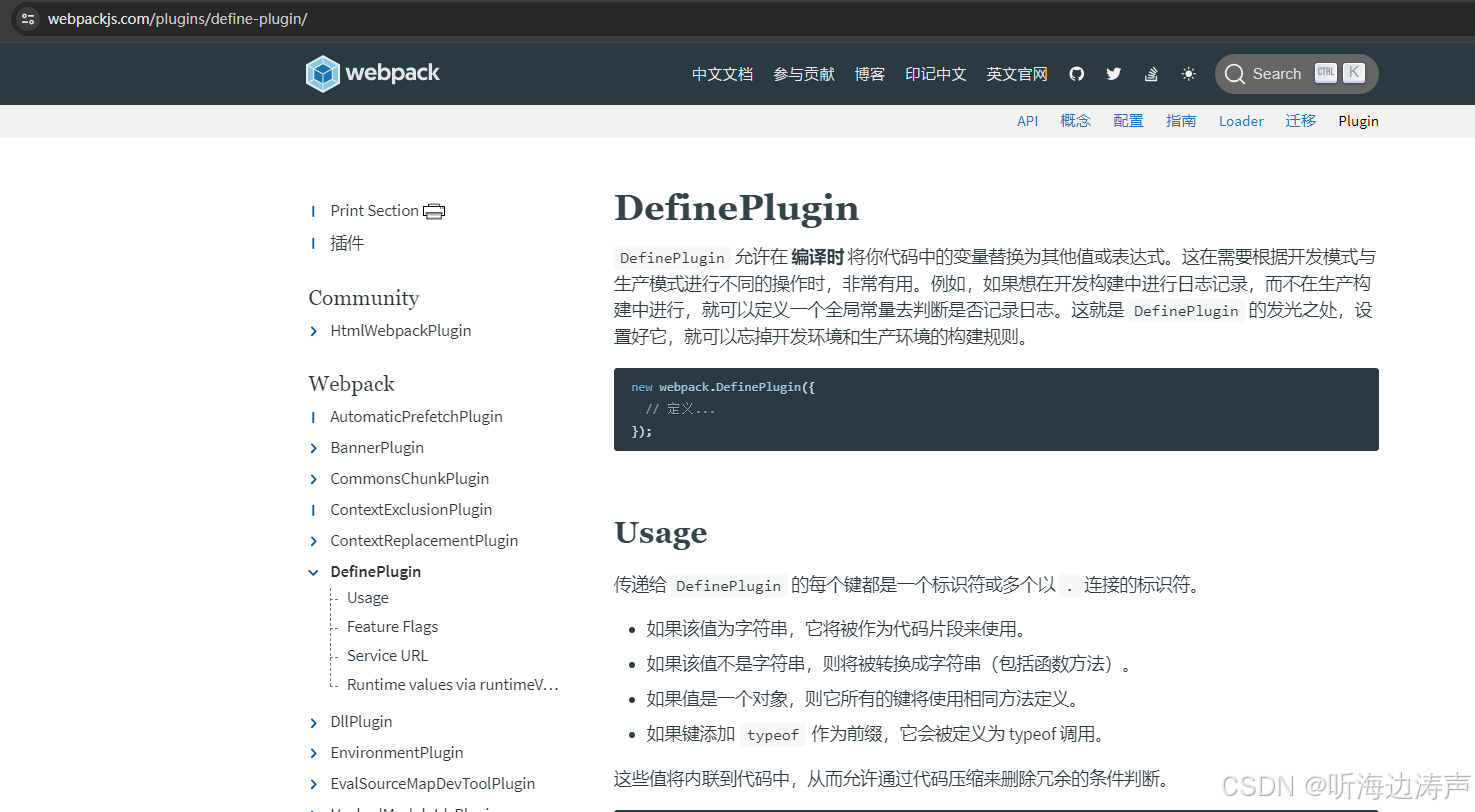Expand the BannerPlugin chevron

(x=314, y=448)
